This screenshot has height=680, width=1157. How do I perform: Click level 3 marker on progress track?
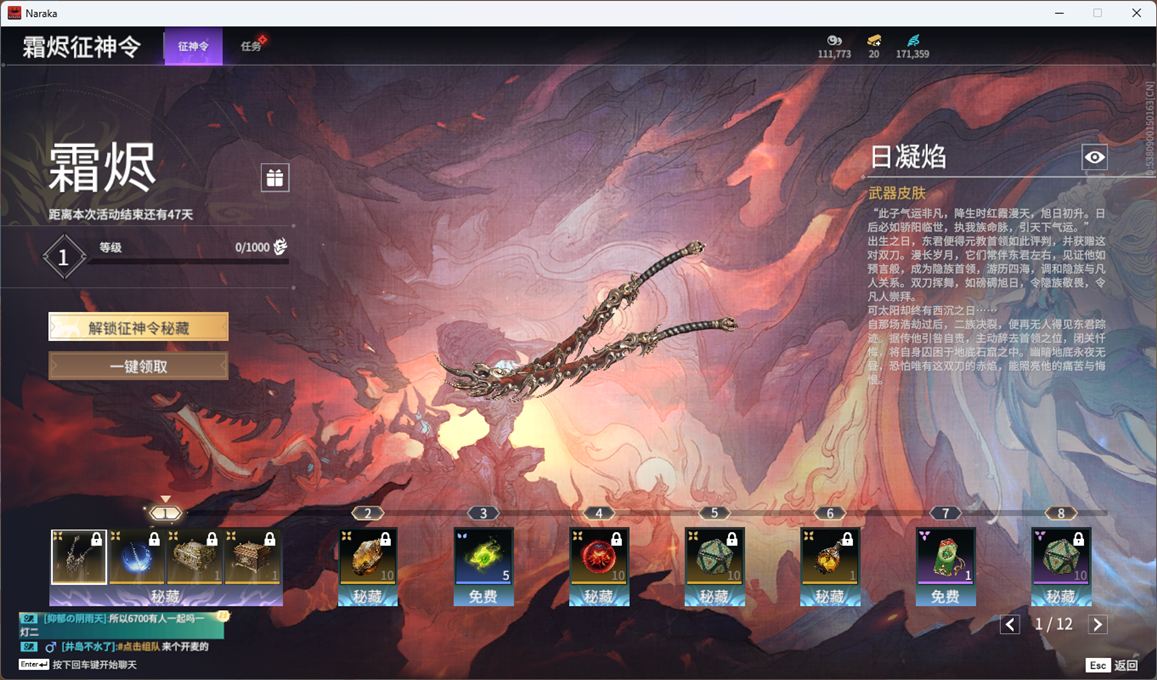[x=483, y=513]
